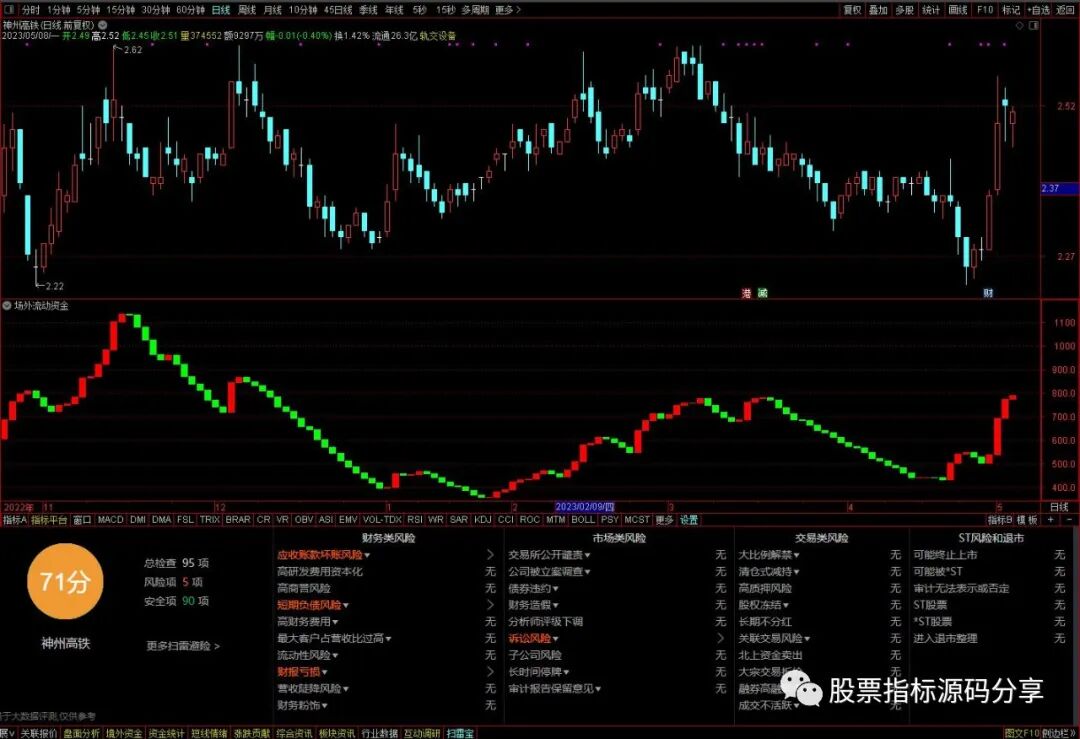Click the 模板 template button
The height and width of the screenshot is (739, 1080).
point(1027,520)
